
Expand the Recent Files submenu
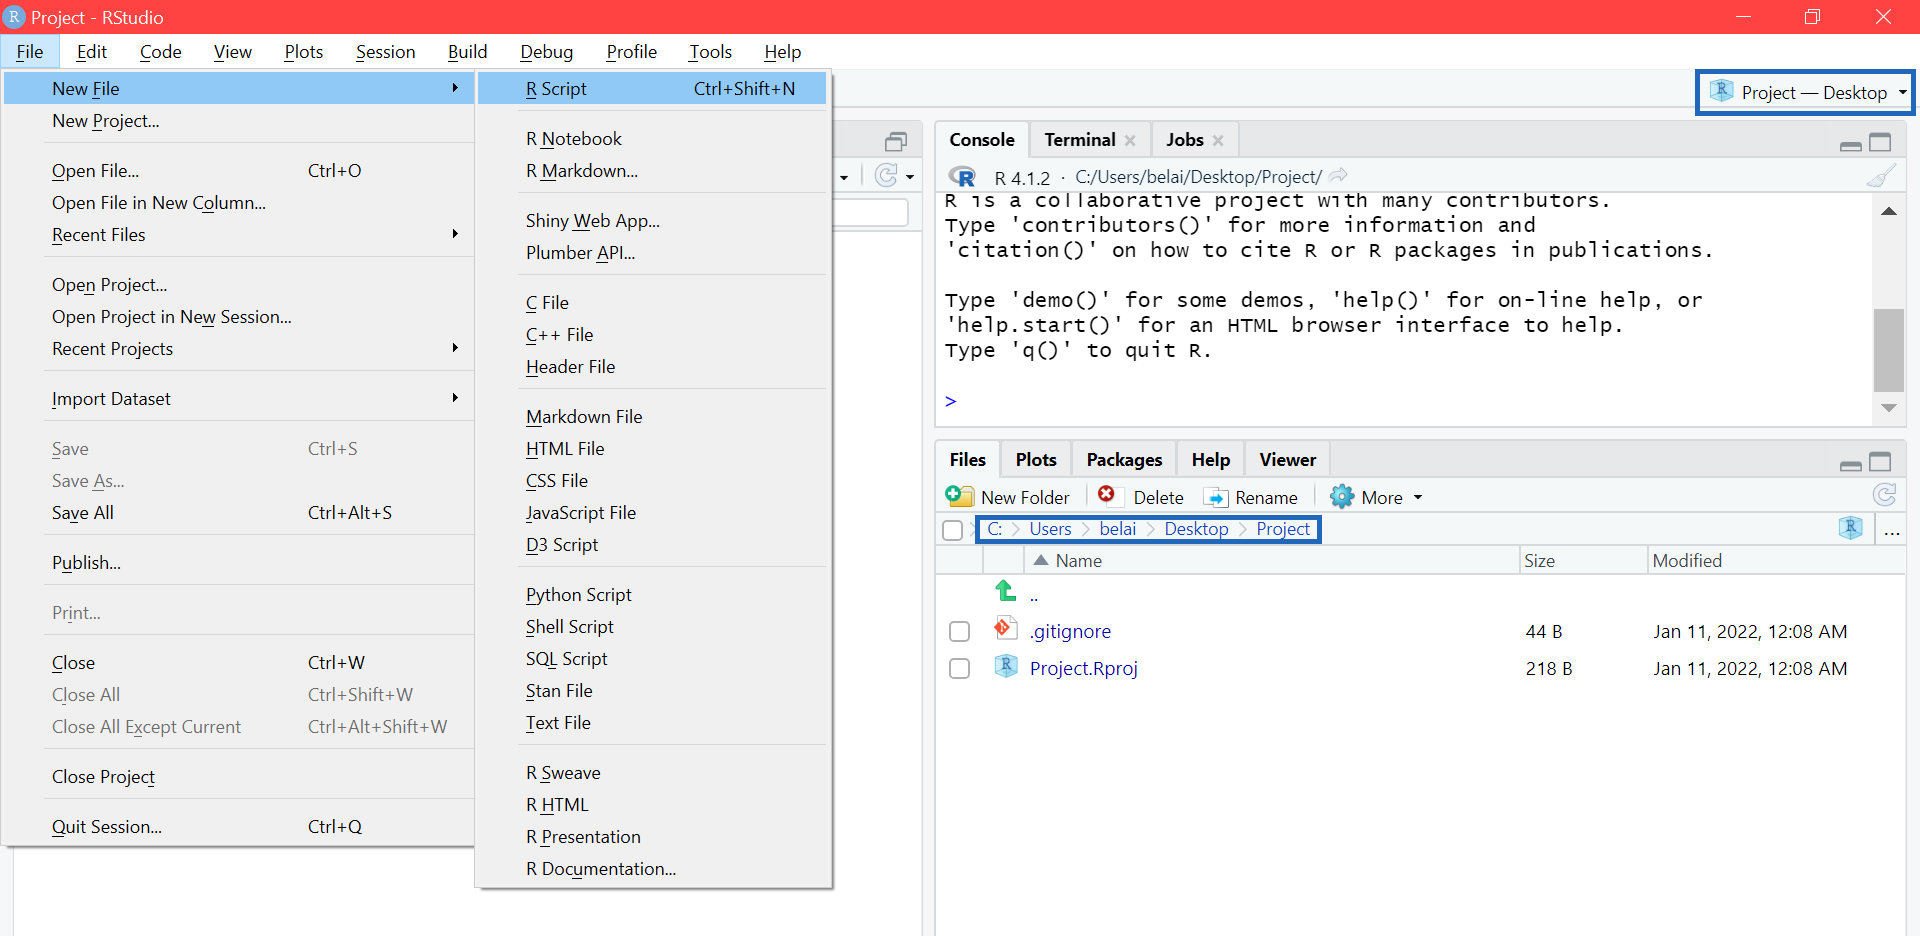pos(455,234)
